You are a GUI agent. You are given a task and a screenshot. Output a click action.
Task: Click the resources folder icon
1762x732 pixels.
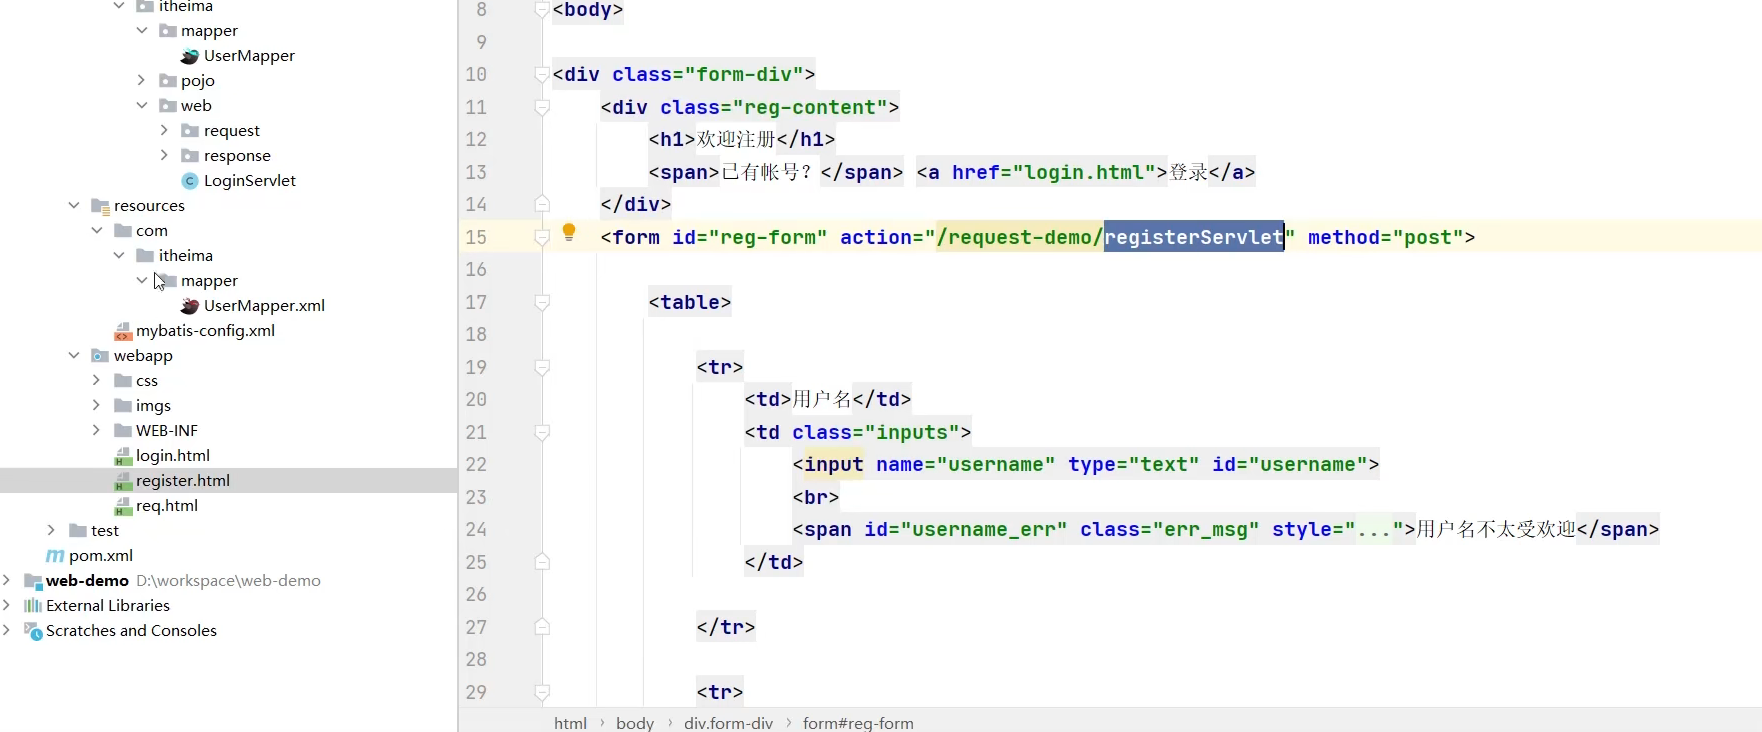click(x=100, y=206)
